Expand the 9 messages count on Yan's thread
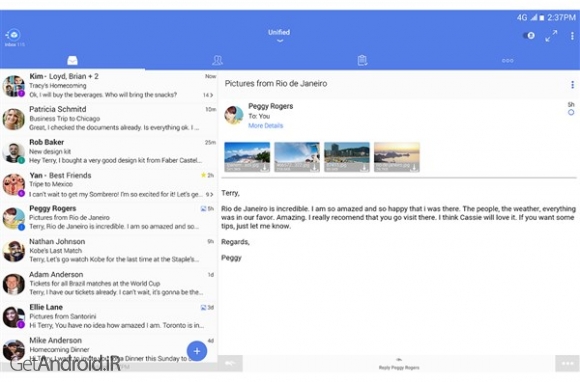 point(210,194)
